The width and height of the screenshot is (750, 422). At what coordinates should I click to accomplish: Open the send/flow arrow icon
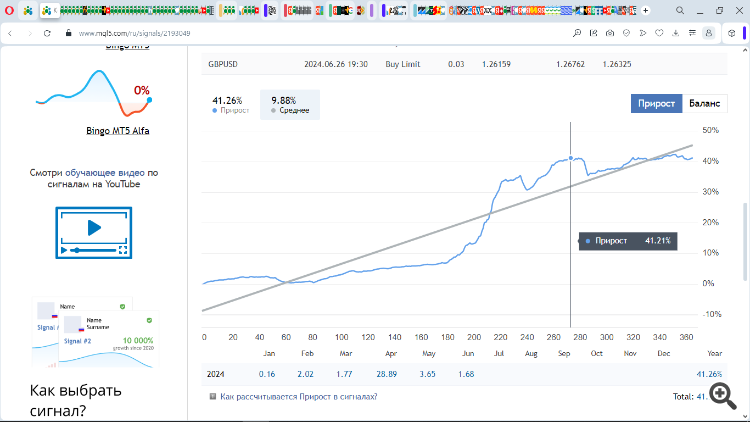coord(643,33)
